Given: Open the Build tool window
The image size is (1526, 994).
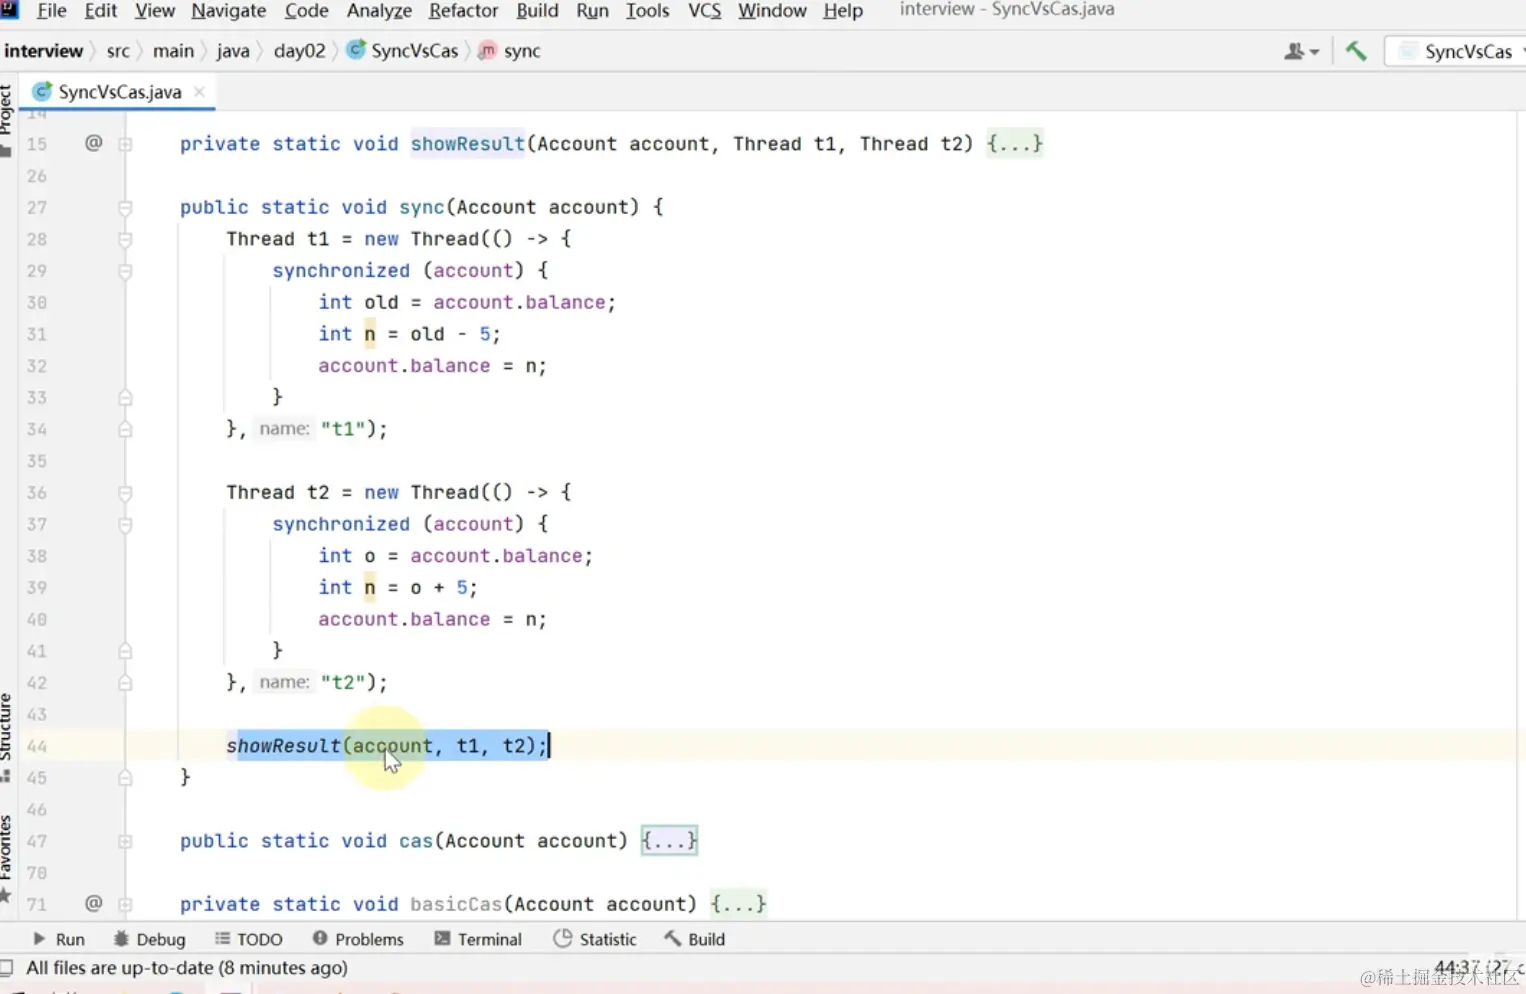Looking at the screenshot, I should (695, 939).
